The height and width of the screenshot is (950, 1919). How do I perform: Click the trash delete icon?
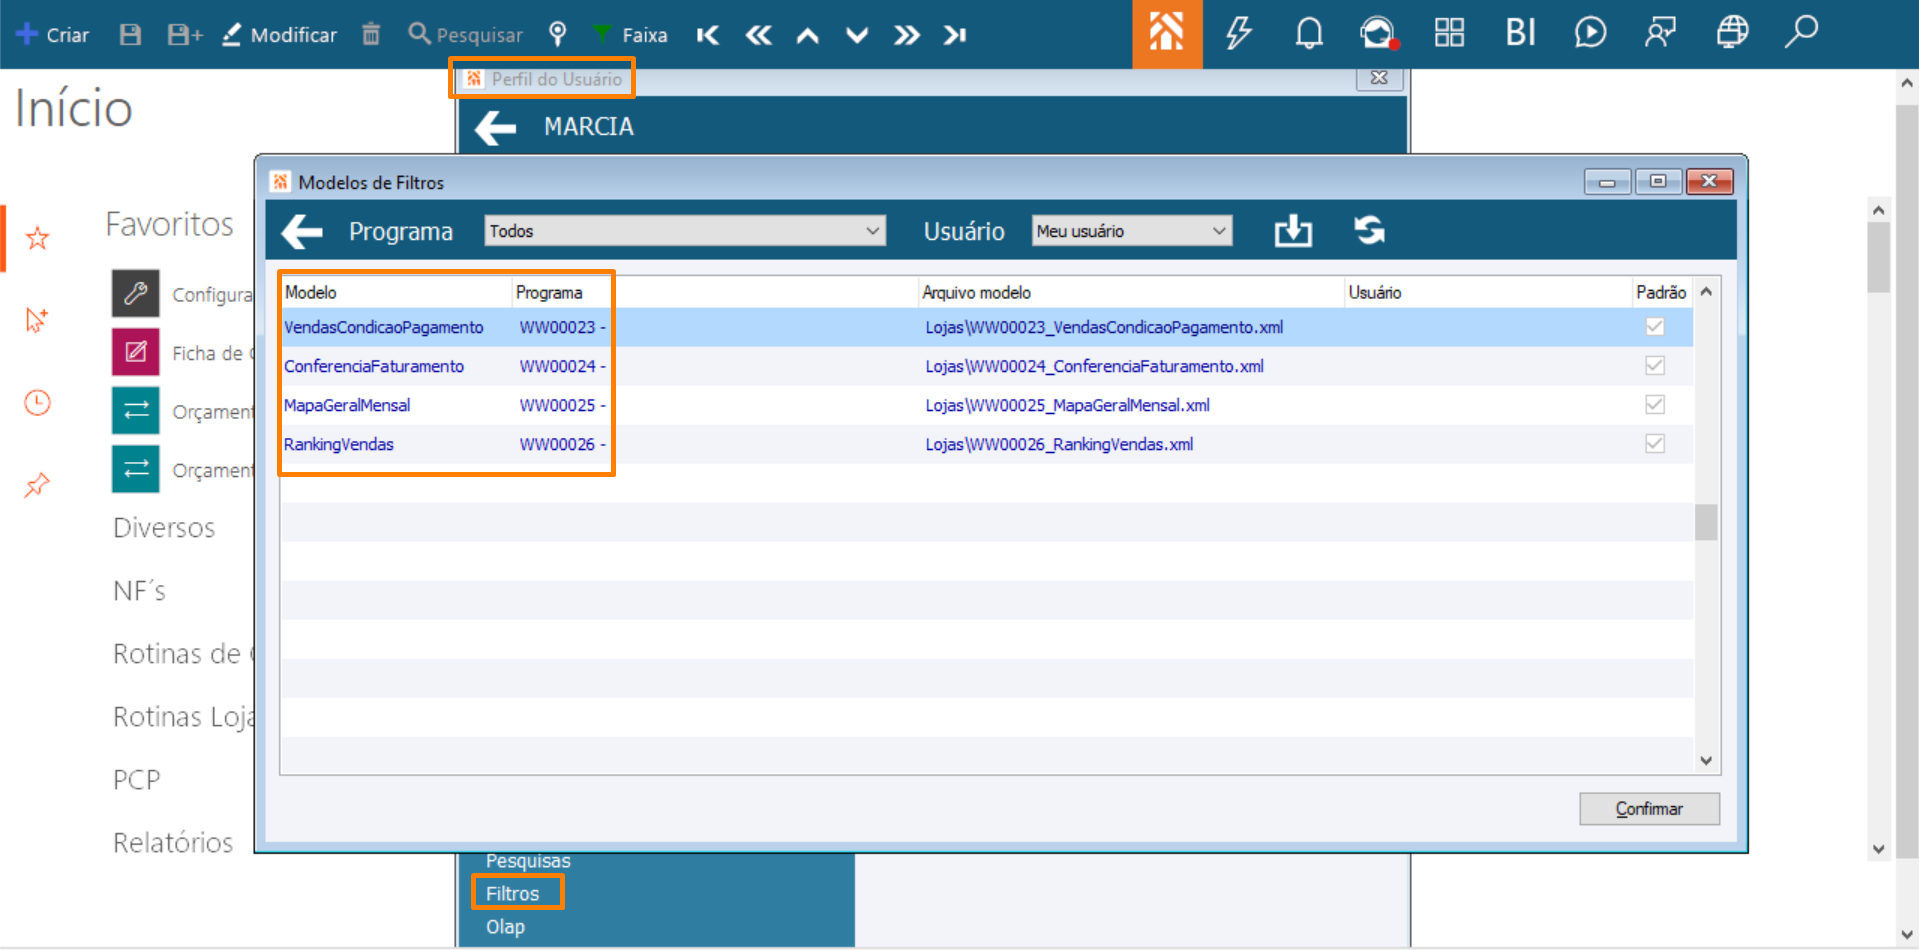(371, 34)
